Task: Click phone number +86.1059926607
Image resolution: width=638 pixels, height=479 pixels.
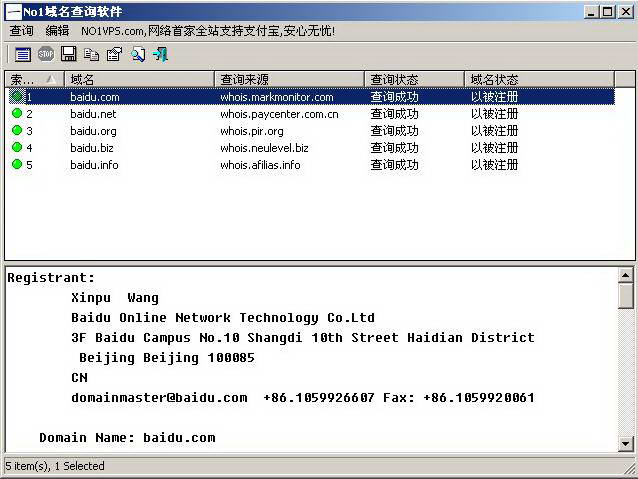Action: [319, 398]
